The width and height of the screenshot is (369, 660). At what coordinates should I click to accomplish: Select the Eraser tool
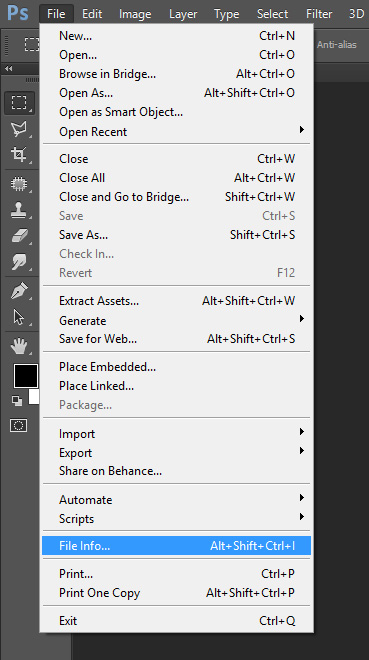19,236
